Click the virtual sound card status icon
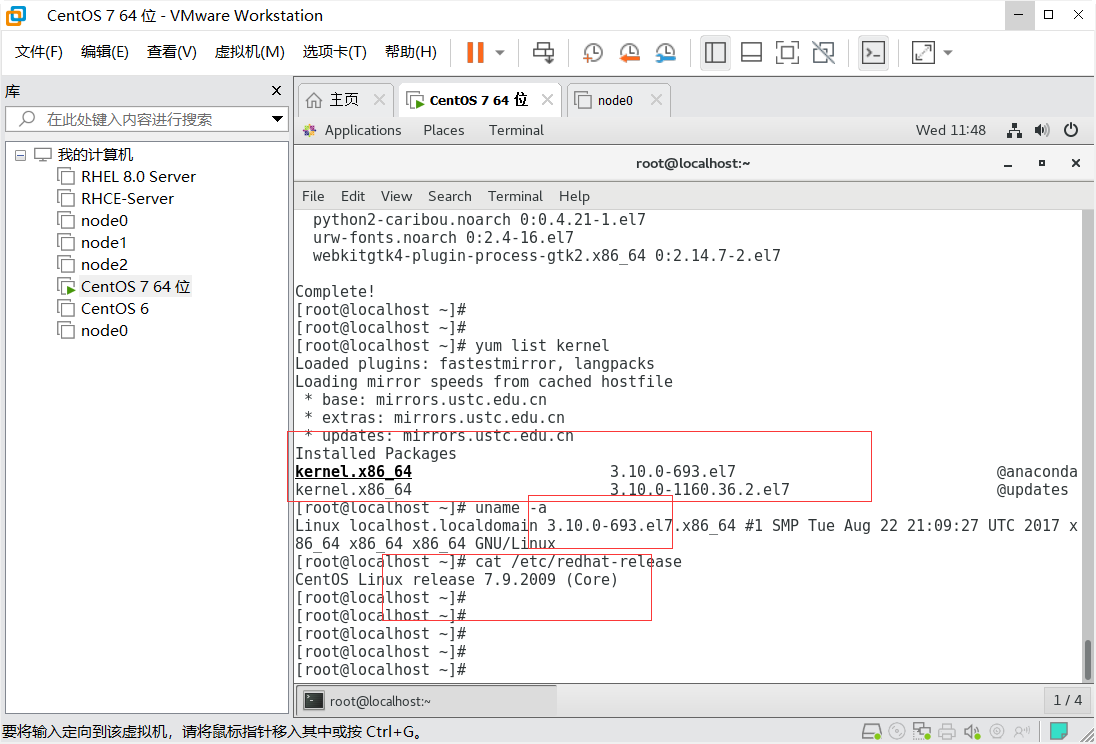The height and width of the screenshot is (744, 1096). [x=970, y=731]
